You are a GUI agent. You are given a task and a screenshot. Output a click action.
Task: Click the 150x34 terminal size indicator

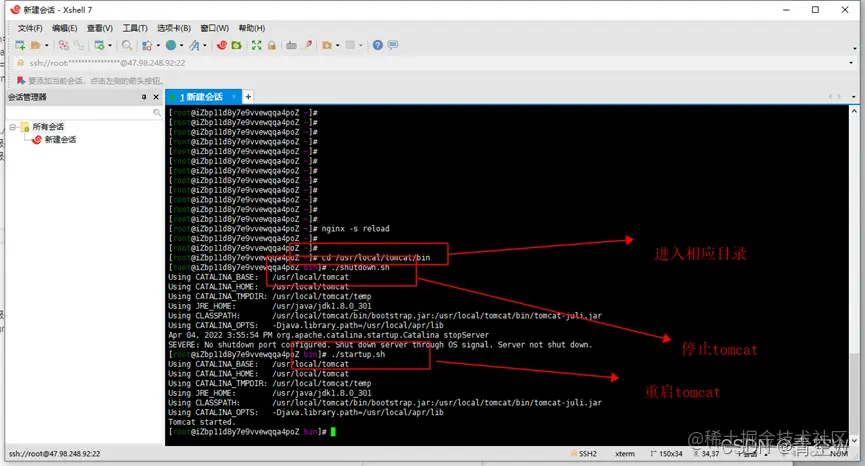(667, 454)
